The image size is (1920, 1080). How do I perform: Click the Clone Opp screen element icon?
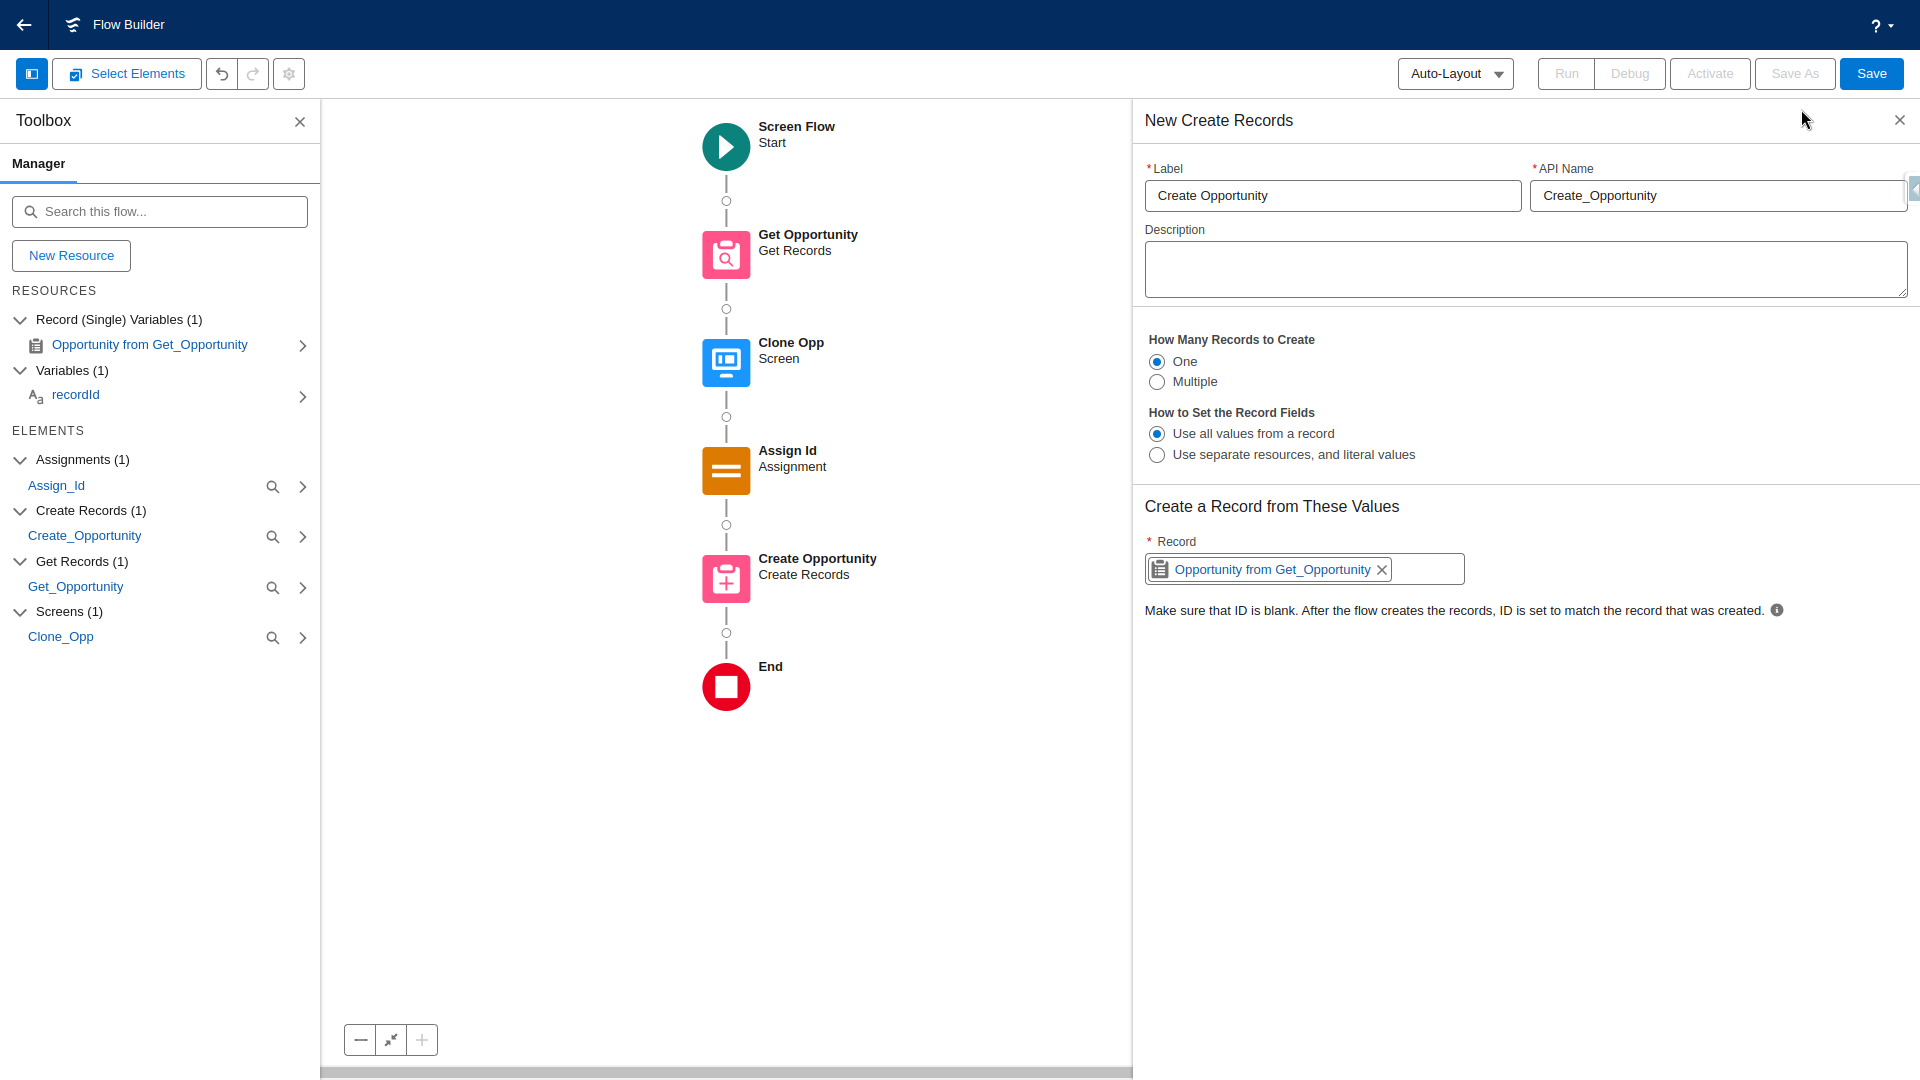[726, 363]
